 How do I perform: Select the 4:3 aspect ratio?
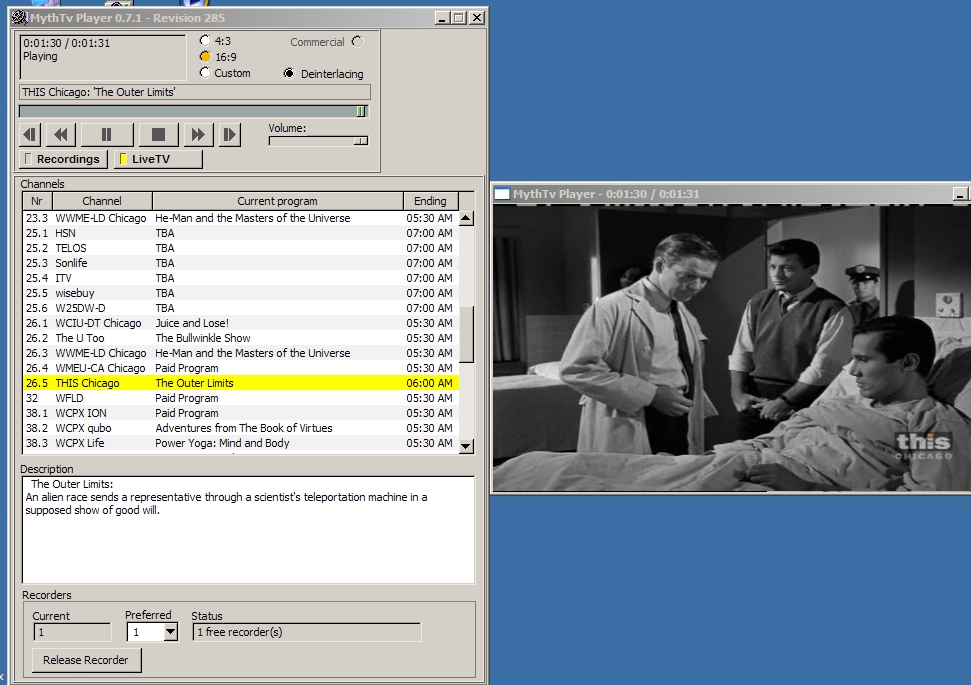tap(205, 41)
